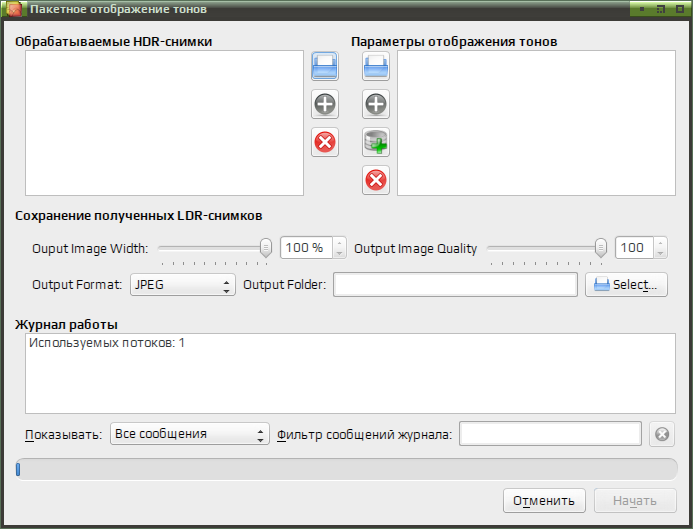Decrease Output Image Width with the down arrow
Screen dimensions: 693x529
(339, 253)
